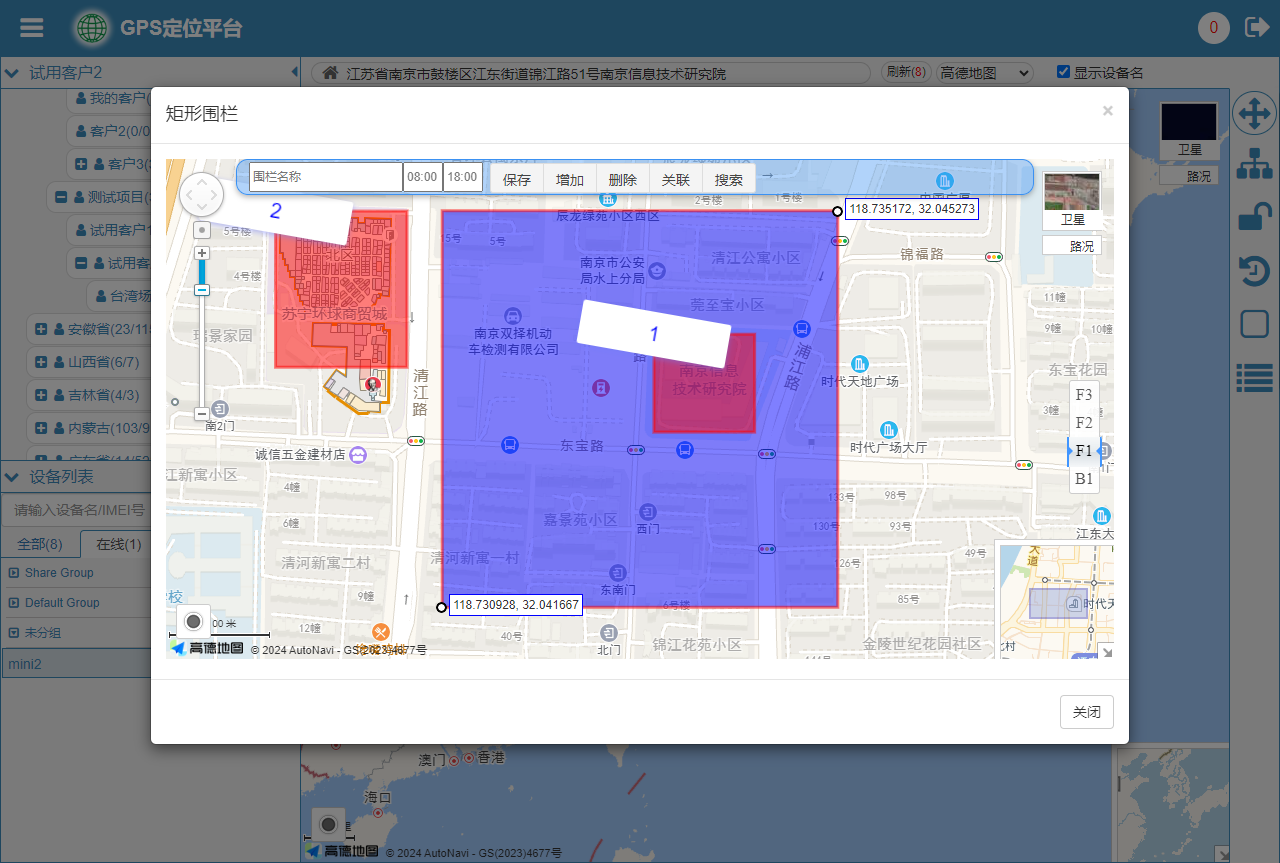1280x863 pixels.
Task: Open the notification counter badge showing 0
Action: click(x=1214, y=28)
